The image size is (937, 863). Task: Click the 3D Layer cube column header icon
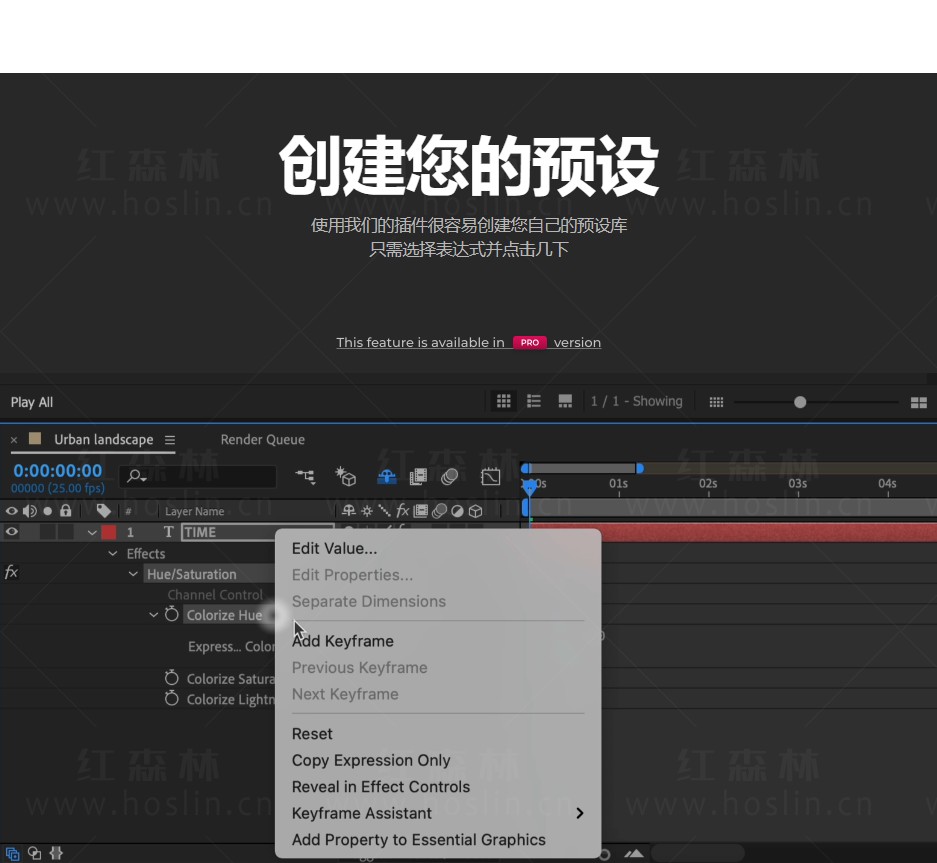click(476, 511)
